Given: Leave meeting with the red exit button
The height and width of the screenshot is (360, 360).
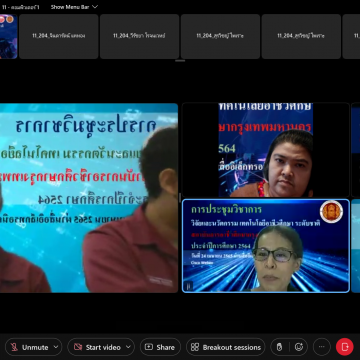Looking at the screenshot, I should [344, 347].
